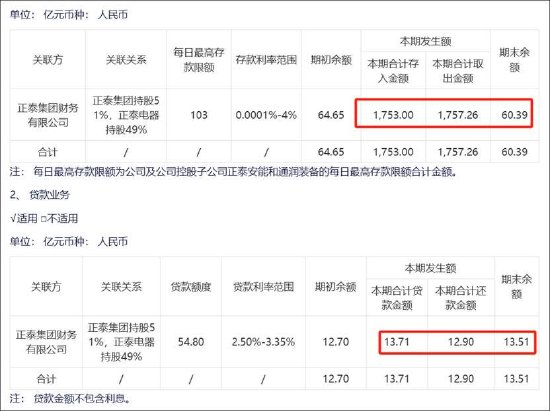The height and width of the screenshot is (411, 550).
Task: Select the 本期合计贷款金额 header cell
Action: tap(397, 298)
